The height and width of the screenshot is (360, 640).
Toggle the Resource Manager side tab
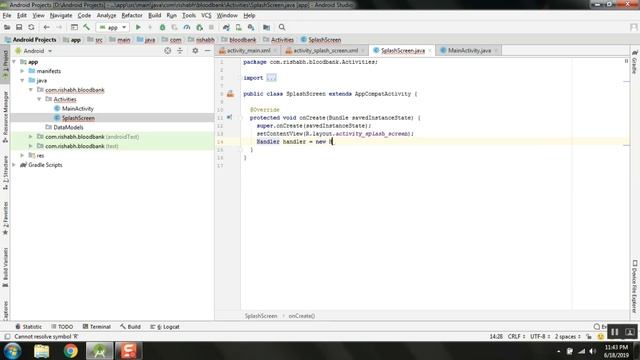[x=5, y=117]
